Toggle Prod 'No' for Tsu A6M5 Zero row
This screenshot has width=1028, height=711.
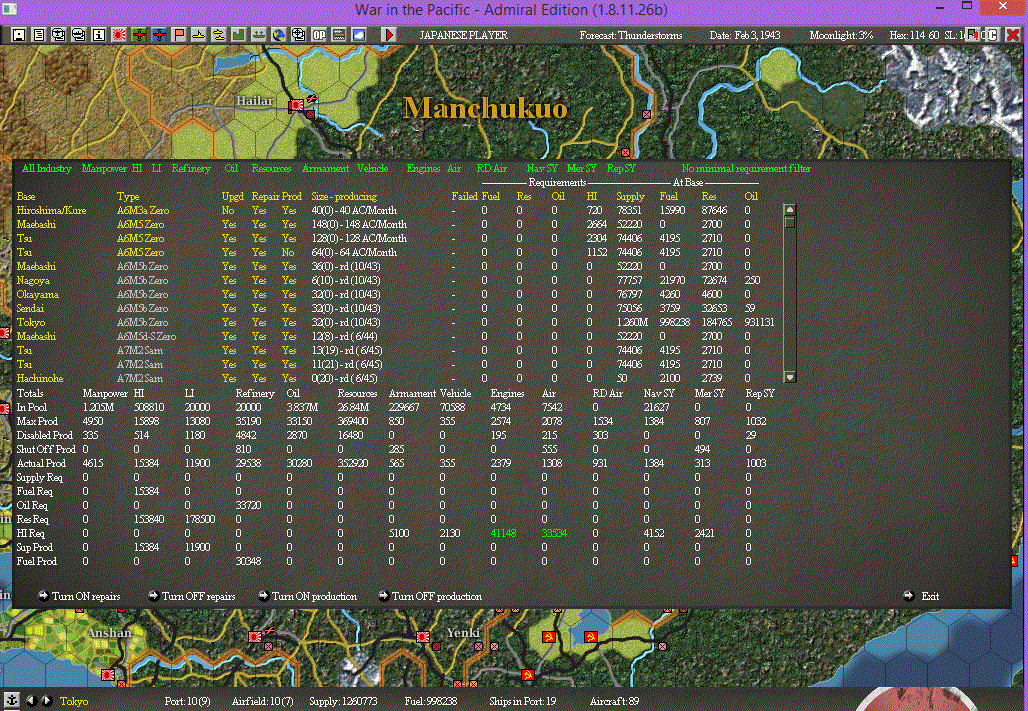coord(289,253)
